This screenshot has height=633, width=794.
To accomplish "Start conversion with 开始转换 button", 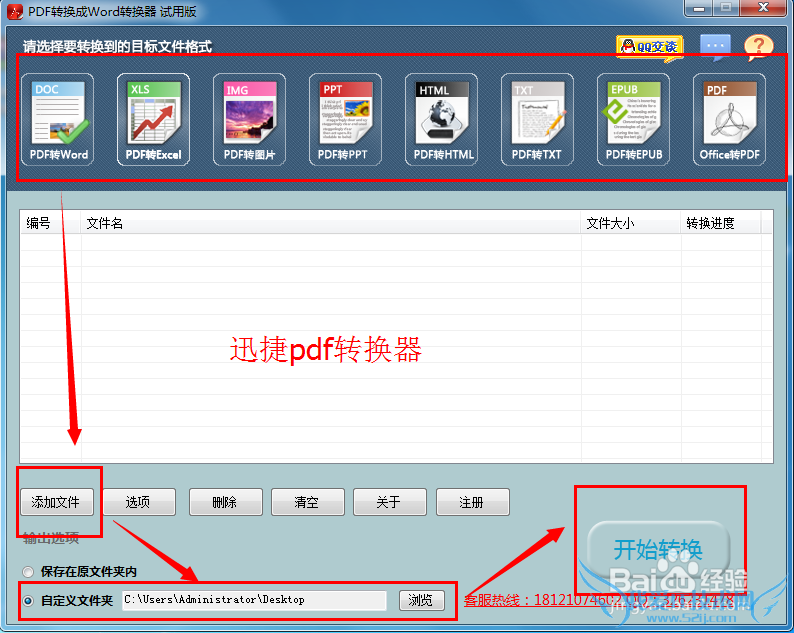I will (x=658, y=549).
